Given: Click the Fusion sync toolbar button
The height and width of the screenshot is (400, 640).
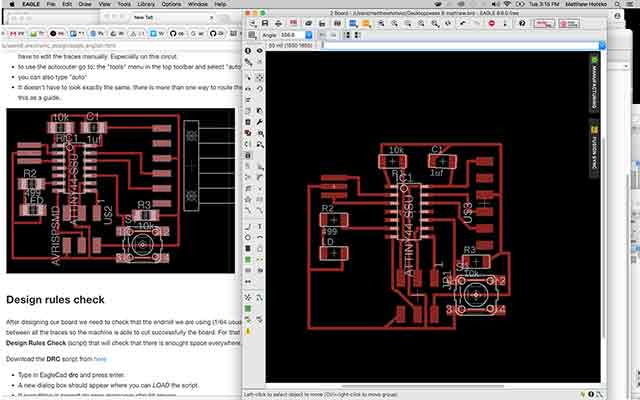Looking at the screenshot, I should coord(569,24).
